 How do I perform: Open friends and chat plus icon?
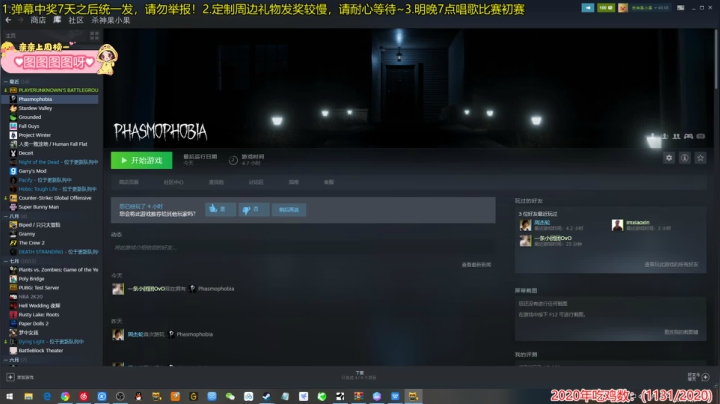705,377
